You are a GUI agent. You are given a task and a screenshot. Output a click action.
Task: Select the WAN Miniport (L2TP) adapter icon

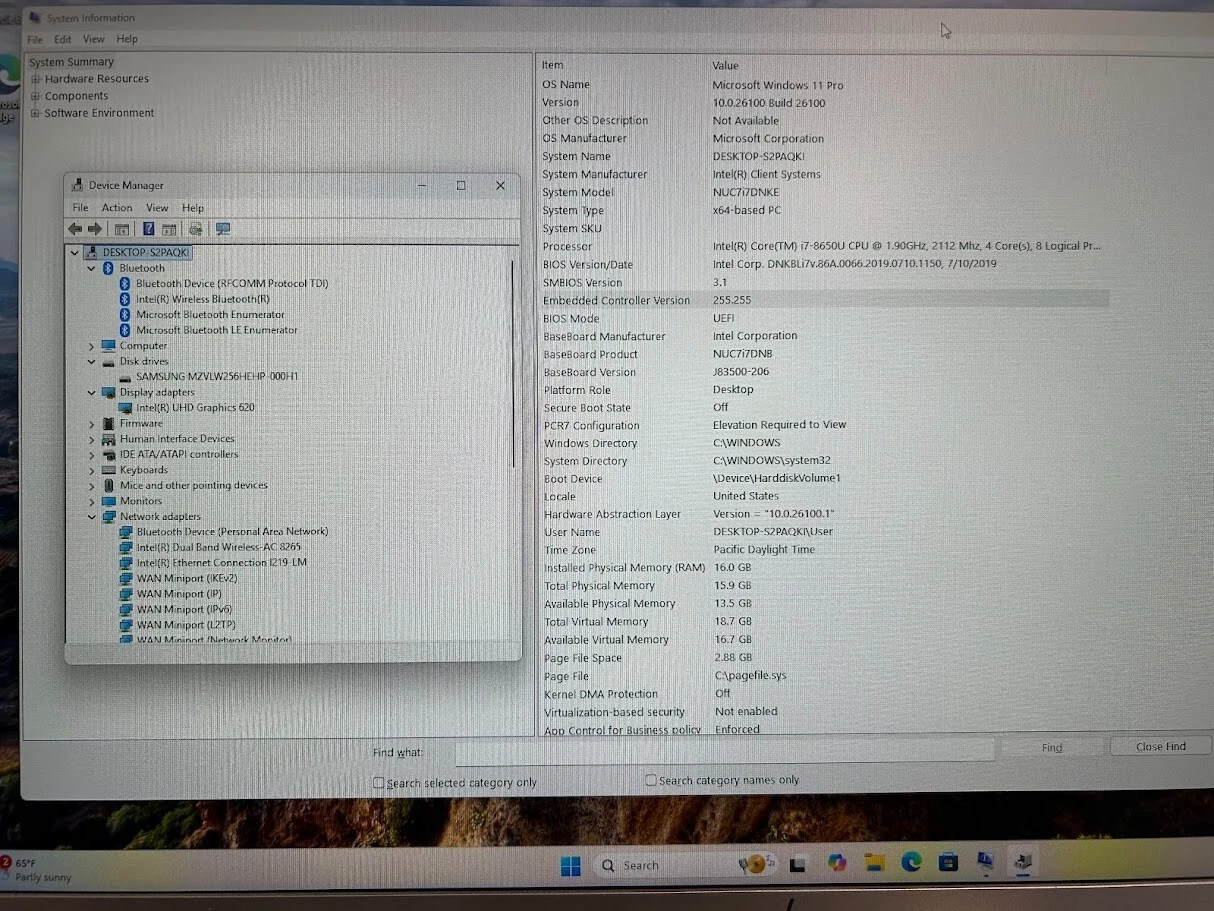125,625
